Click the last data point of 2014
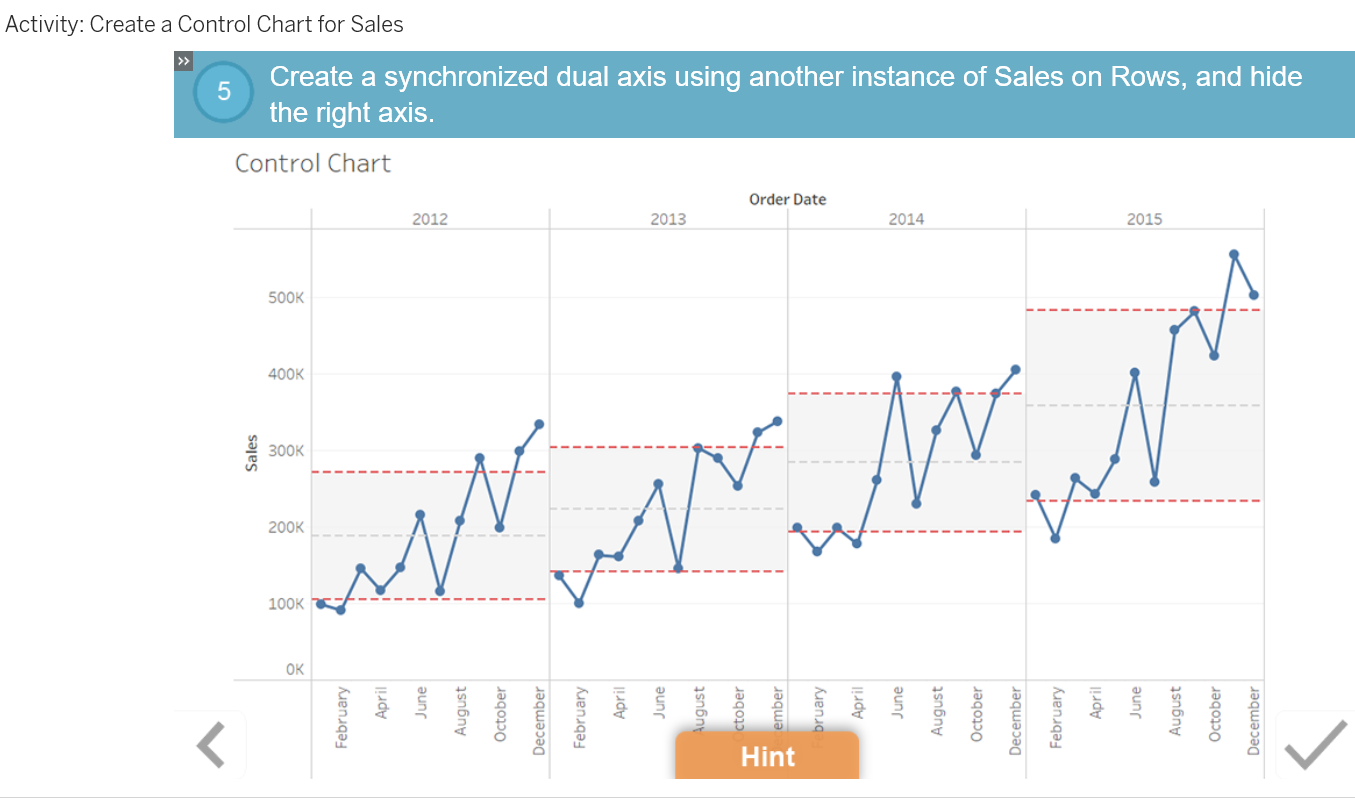The width and height of the screenshot is (1355, 798). pyautogui.click(x=1015, y=369)
